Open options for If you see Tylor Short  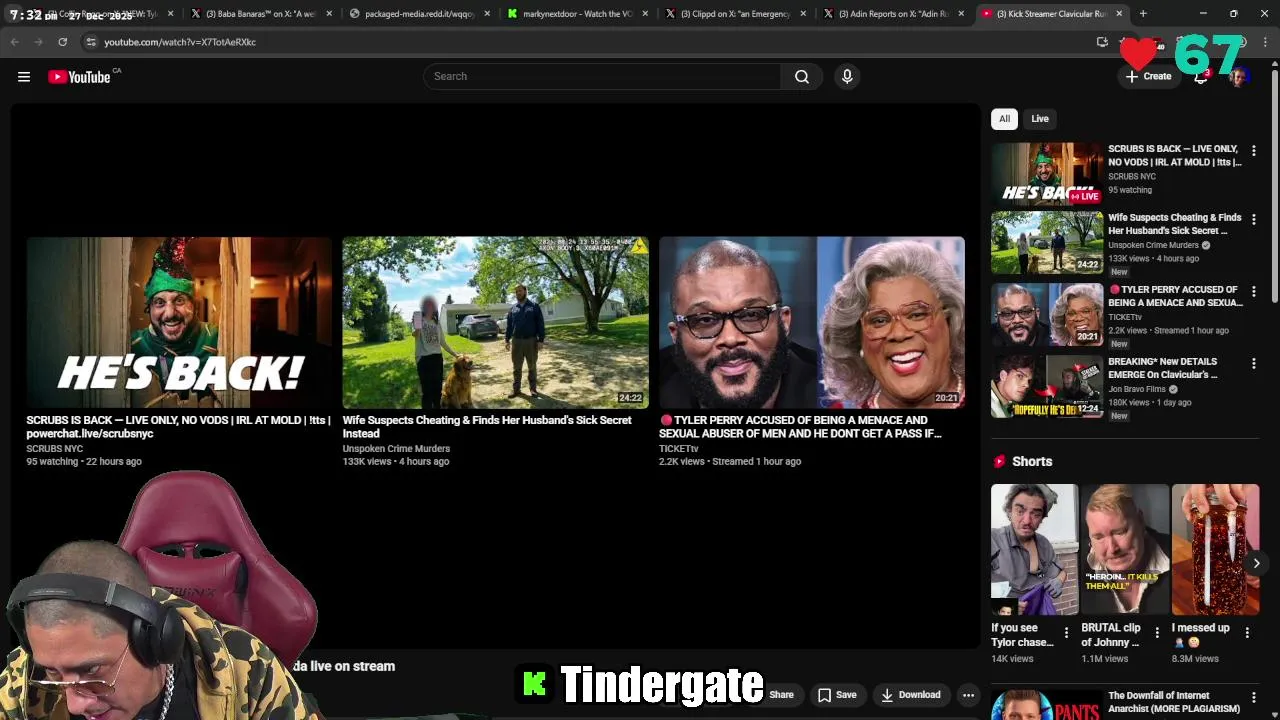coord(1066,633)
